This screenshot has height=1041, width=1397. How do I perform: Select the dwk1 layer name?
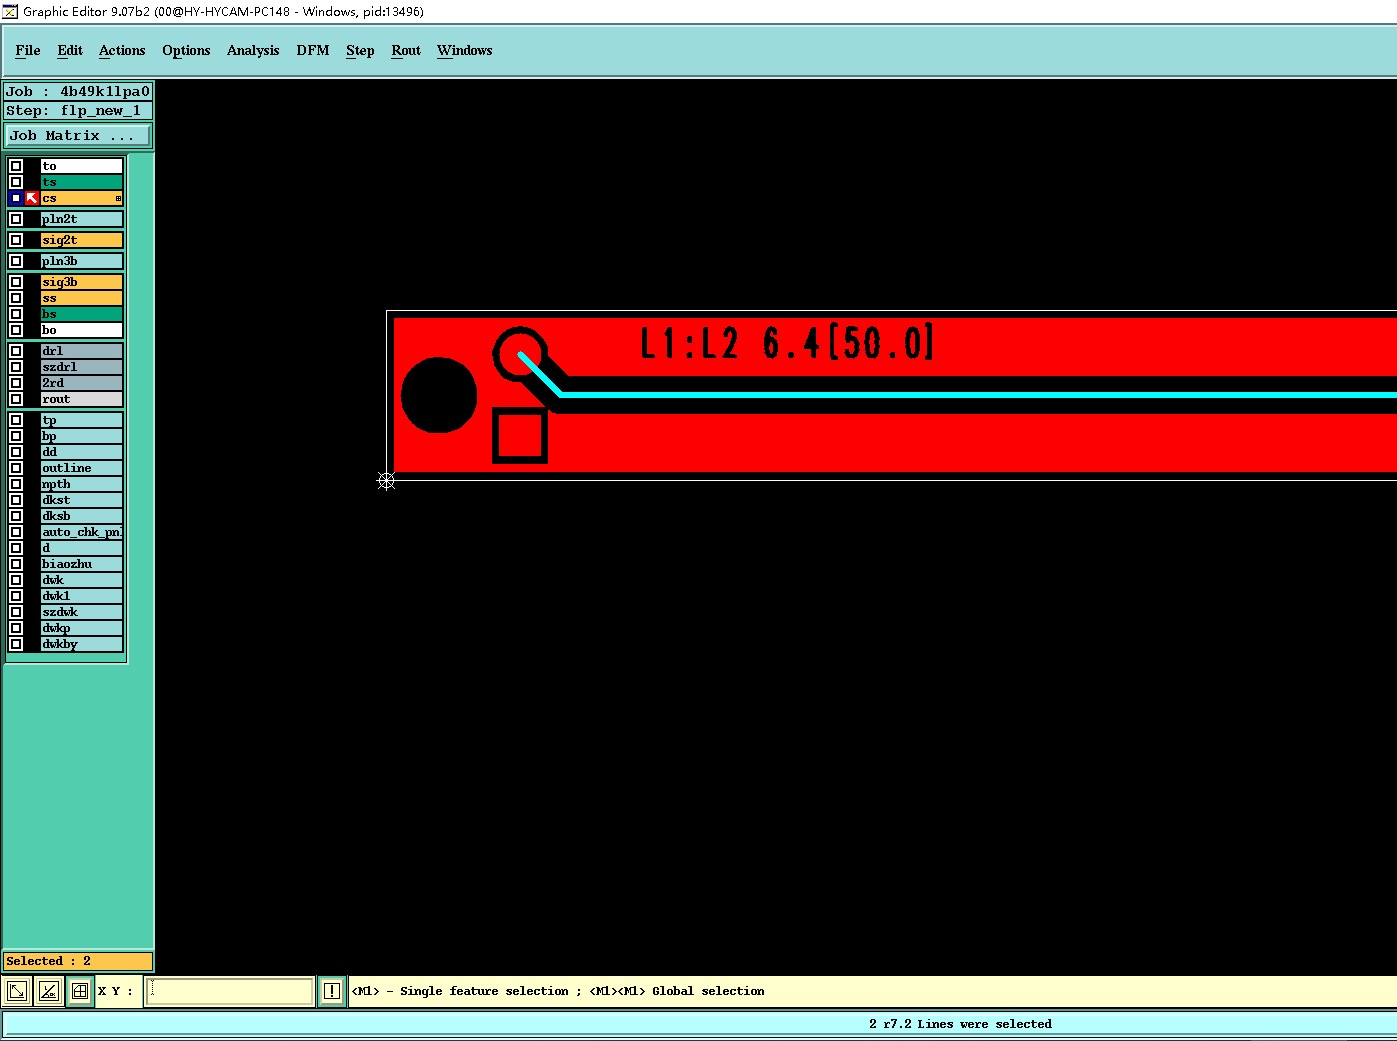click(82, 596)
